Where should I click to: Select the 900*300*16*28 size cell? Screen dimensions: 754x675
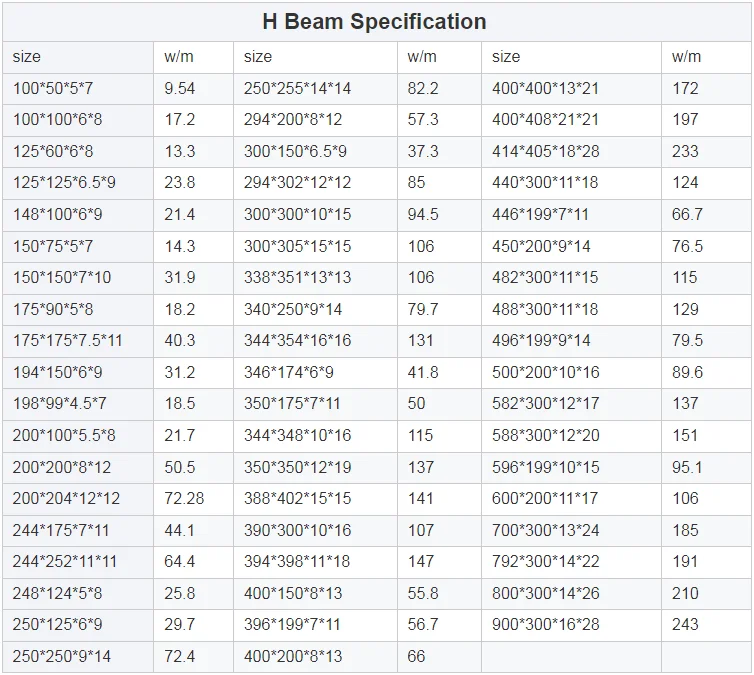545,624
